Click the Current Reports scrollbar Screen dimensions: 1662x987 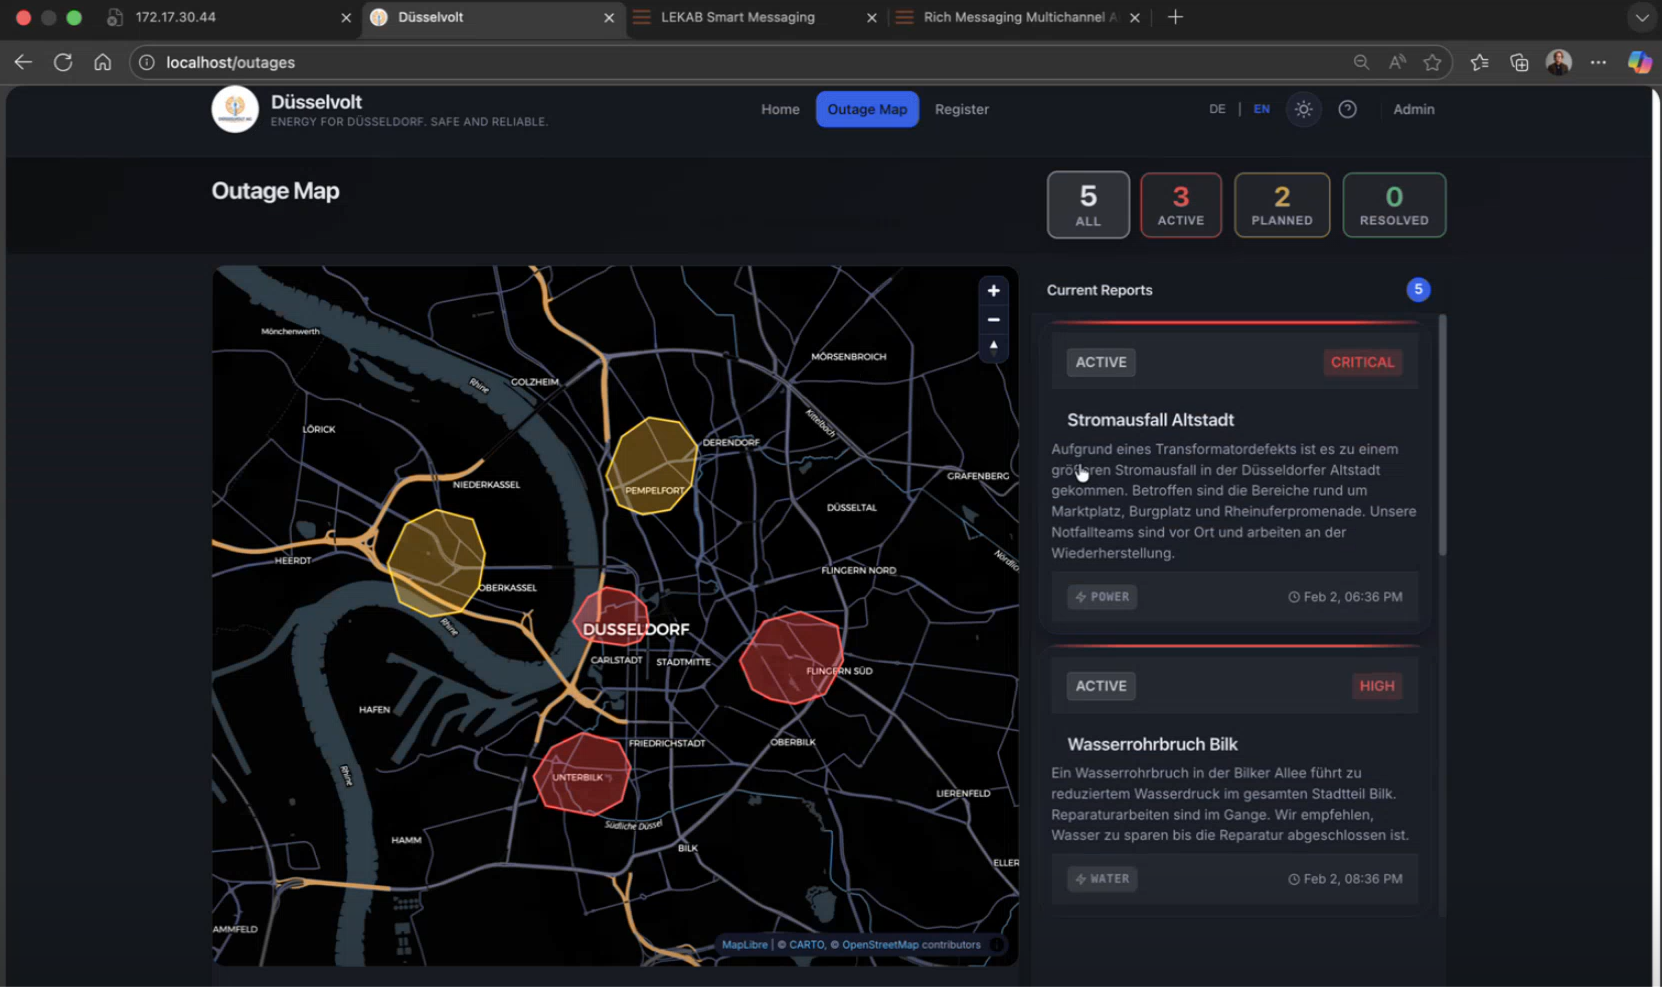tap(1442, 435)
